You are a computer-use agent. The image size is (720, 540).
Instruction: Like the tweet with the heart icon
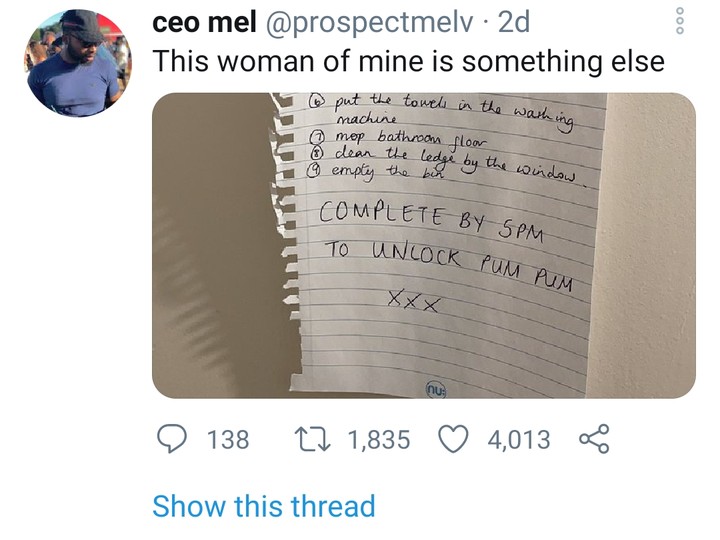(x=455, y=439)
